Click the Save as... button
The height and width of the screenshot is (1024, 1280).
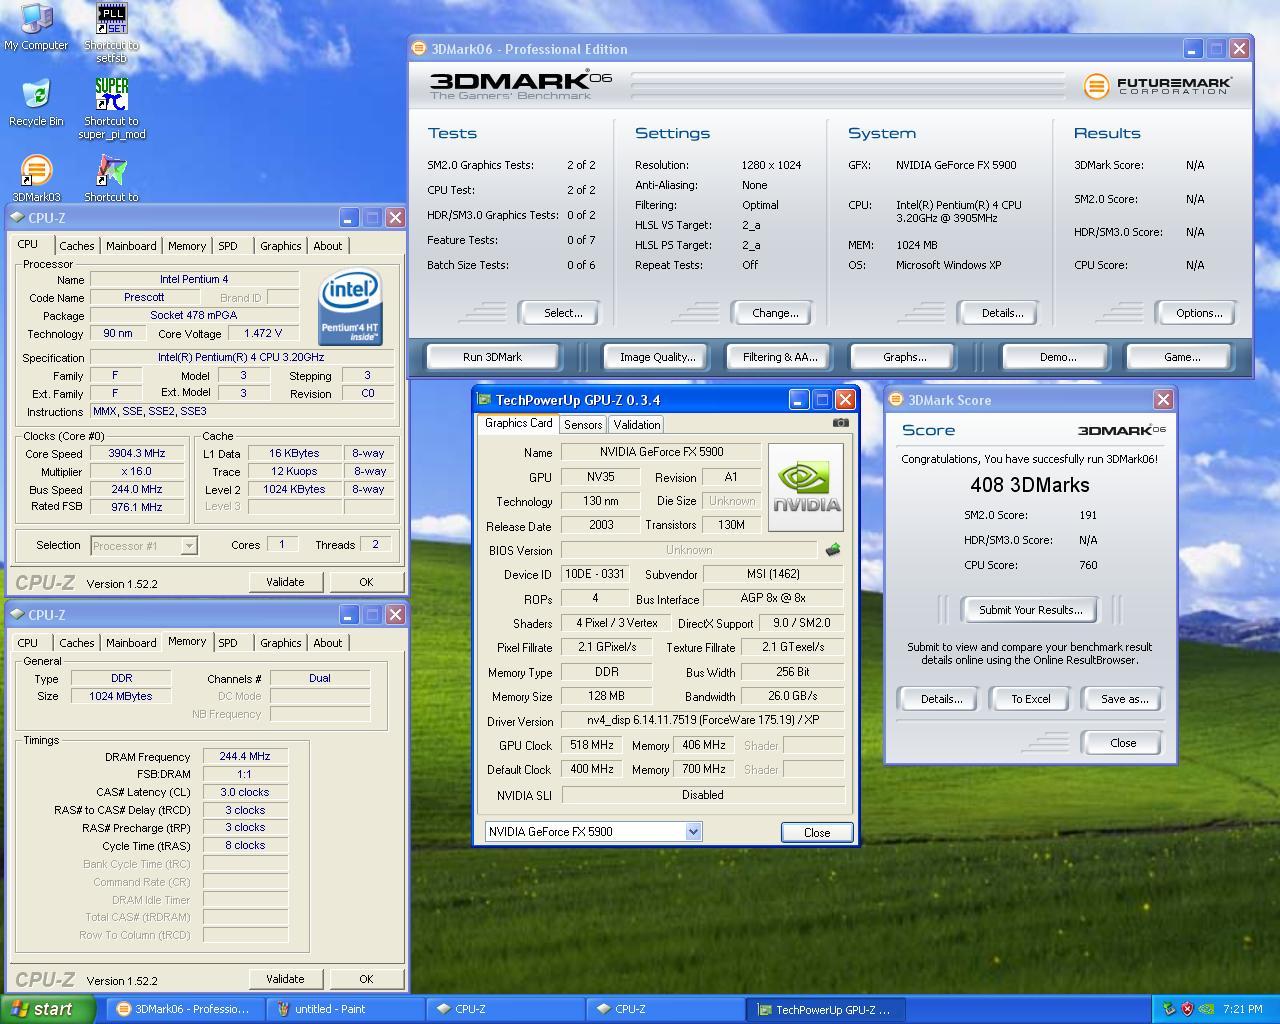pyautogui.click(x=1124, y=699)
